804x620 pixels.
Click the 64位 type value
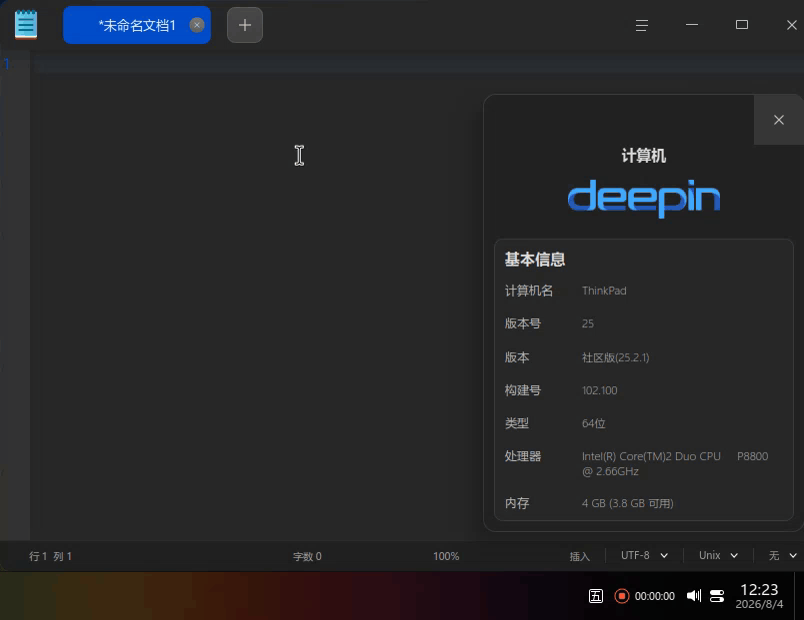593,424
